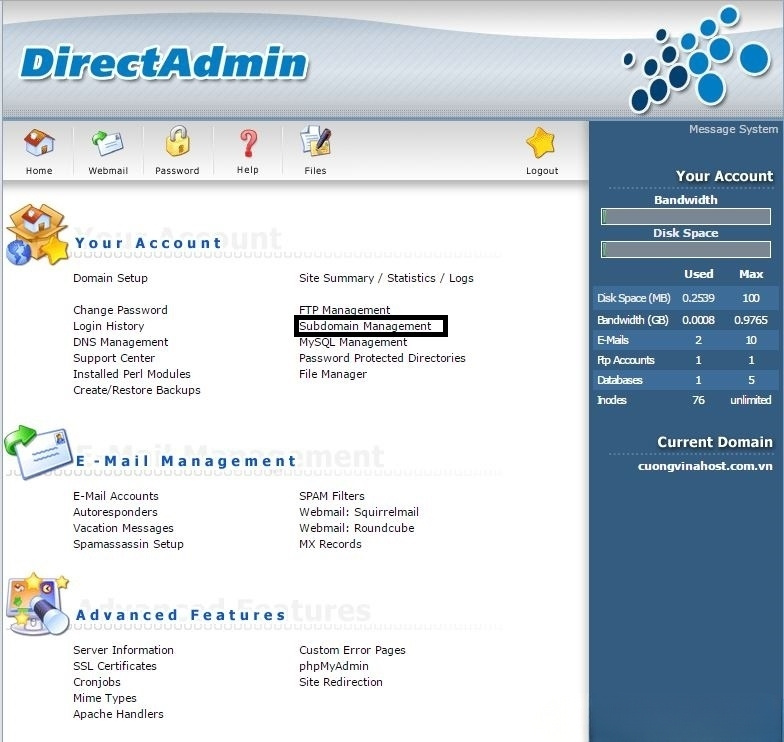This screenshot has height=742, width=784.
Task: Open Password Protected Directories
Action: [382, 358]
